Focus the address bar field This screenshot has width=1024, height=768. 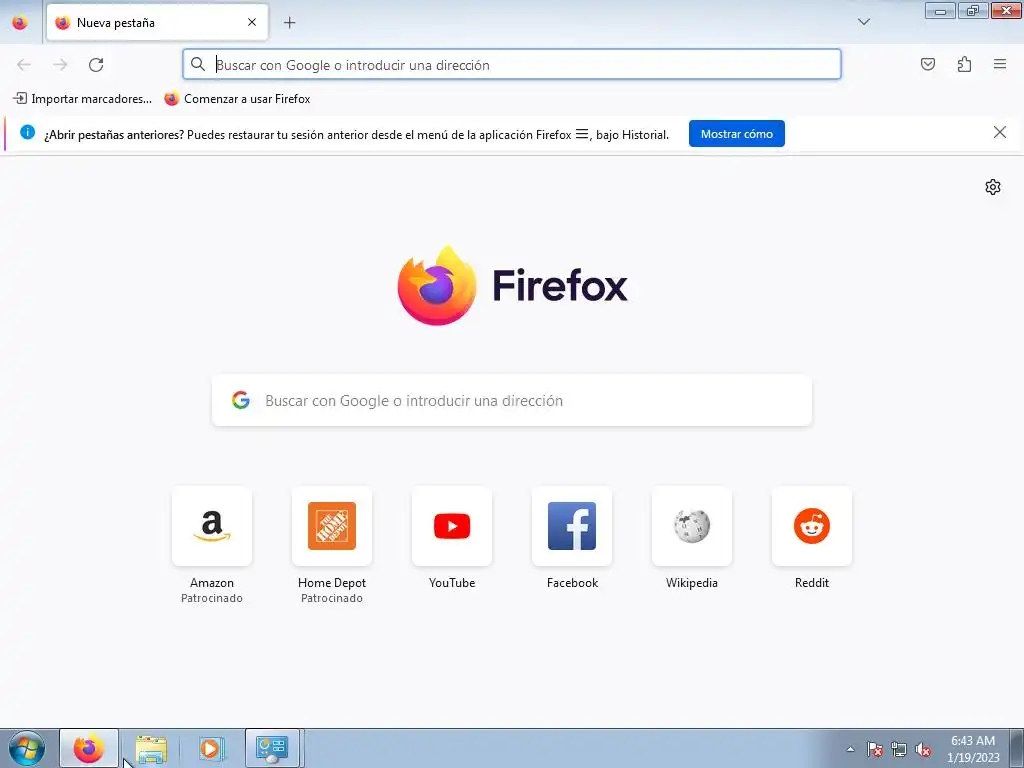point(511,65)
